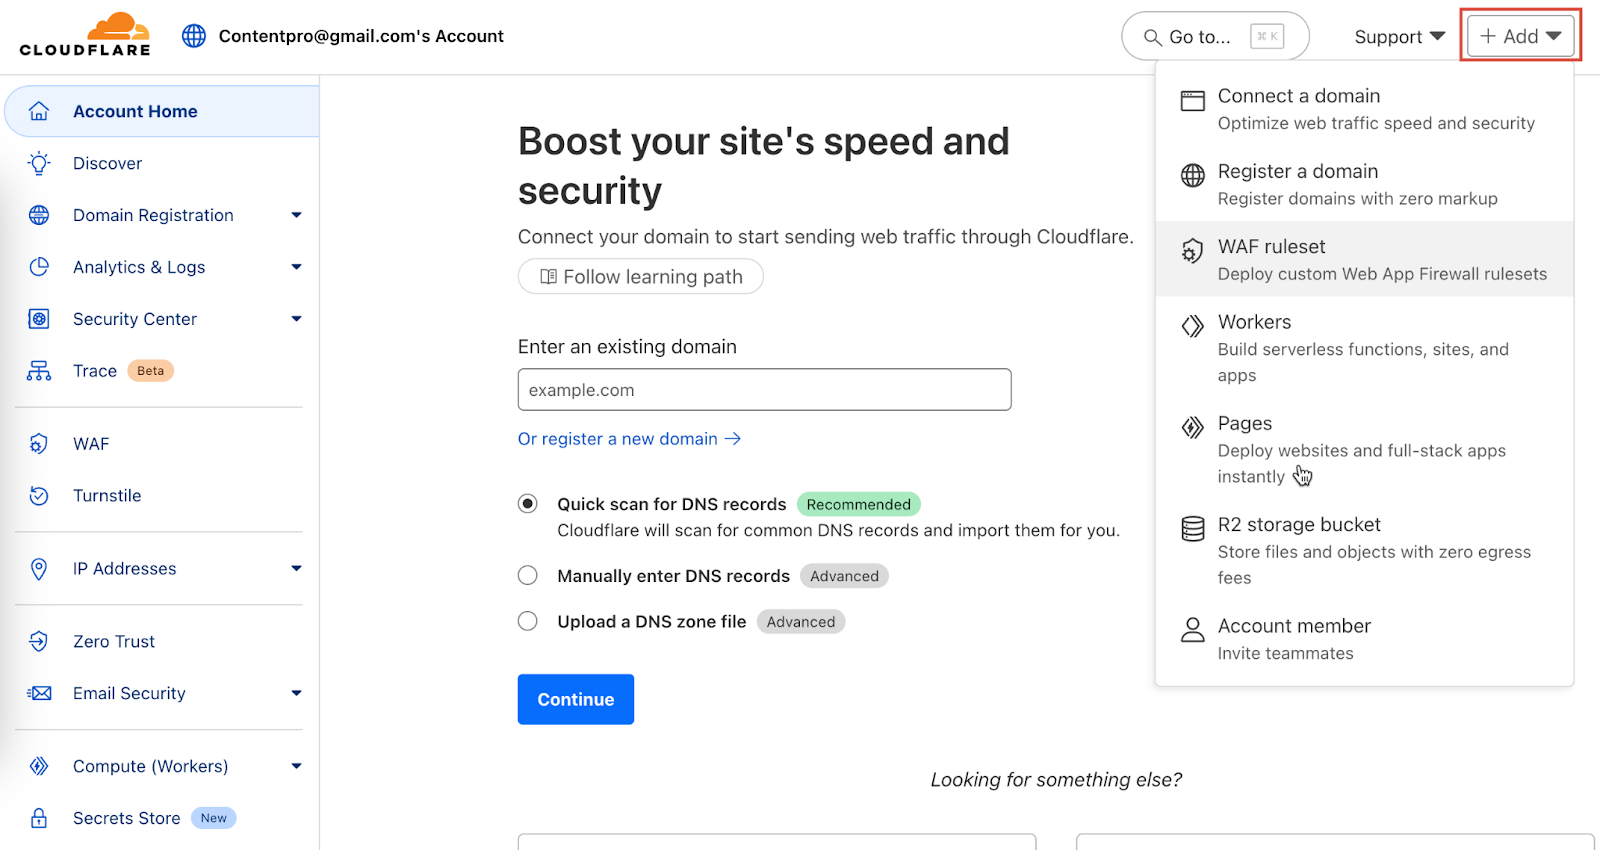The width and height of the screenshot is (1600, 850).
Task: Choose R2 storage bucket menu entry
Action: 1364,550
